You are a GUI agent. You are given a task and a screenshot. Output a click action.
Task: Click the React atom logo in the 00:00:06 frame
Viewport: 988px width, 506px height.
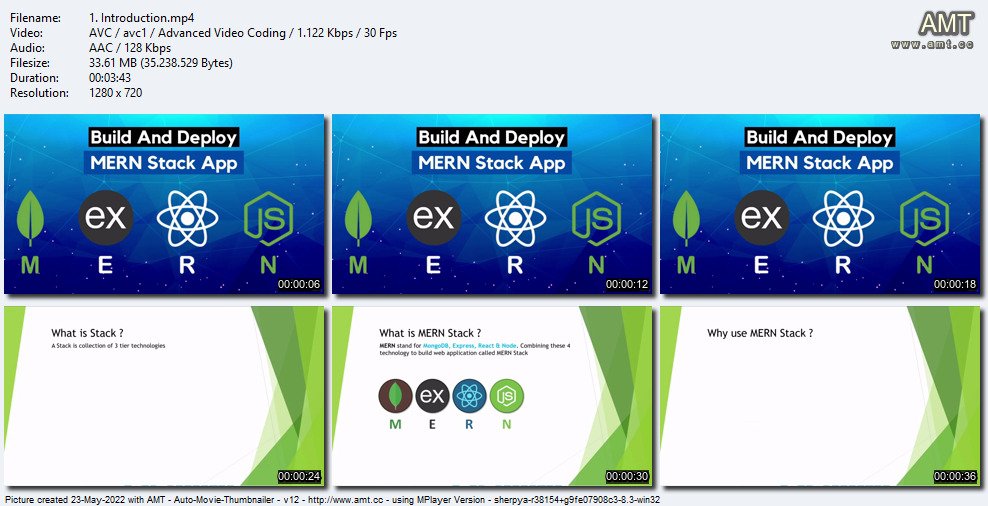pyautogui.click(x=187, y=218)
